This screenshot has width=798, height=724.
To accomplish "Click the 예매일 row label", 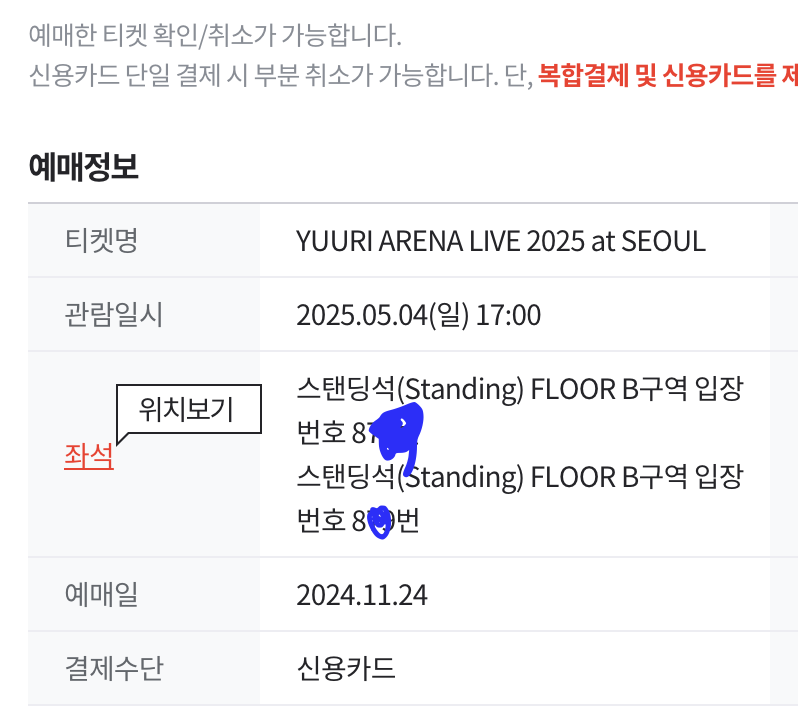I will [x=101, y=594].
